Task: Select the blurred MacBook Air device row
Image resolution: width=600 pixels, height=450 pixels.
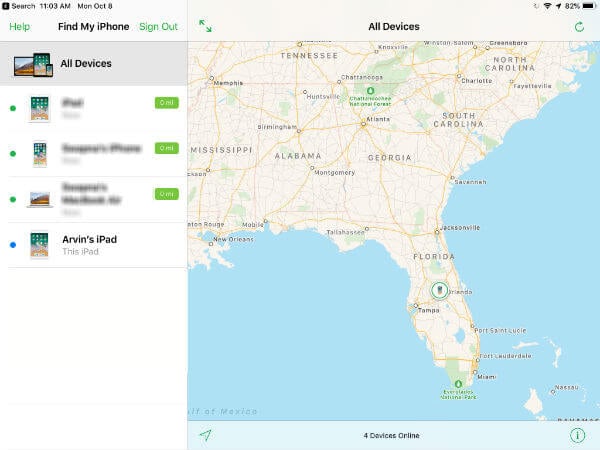Action: point(94,199)
